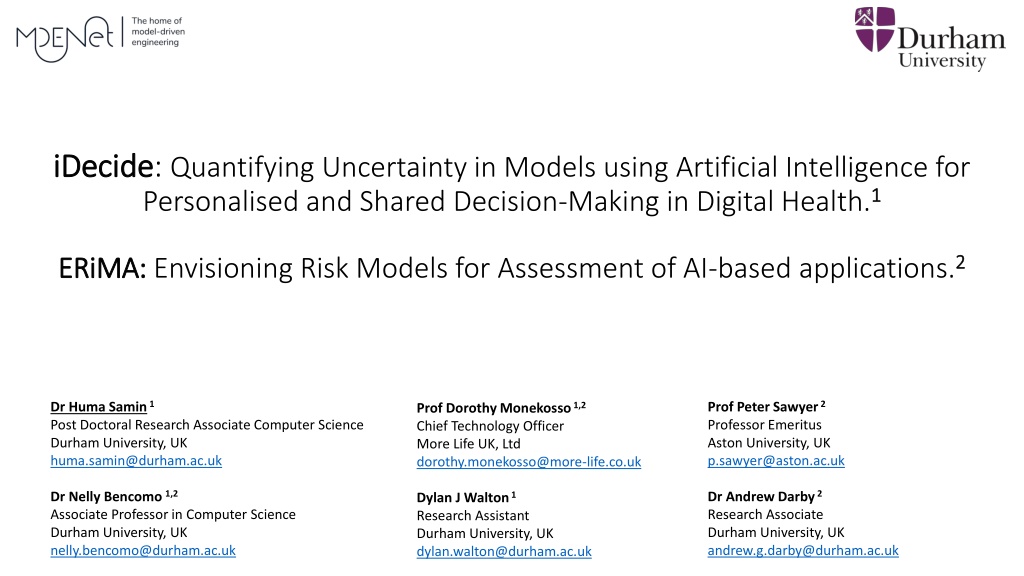Open andrew.g.darby@durham.ac.uk email link
This screenshot has width=1024, height=576.
[x=803, y=551]
